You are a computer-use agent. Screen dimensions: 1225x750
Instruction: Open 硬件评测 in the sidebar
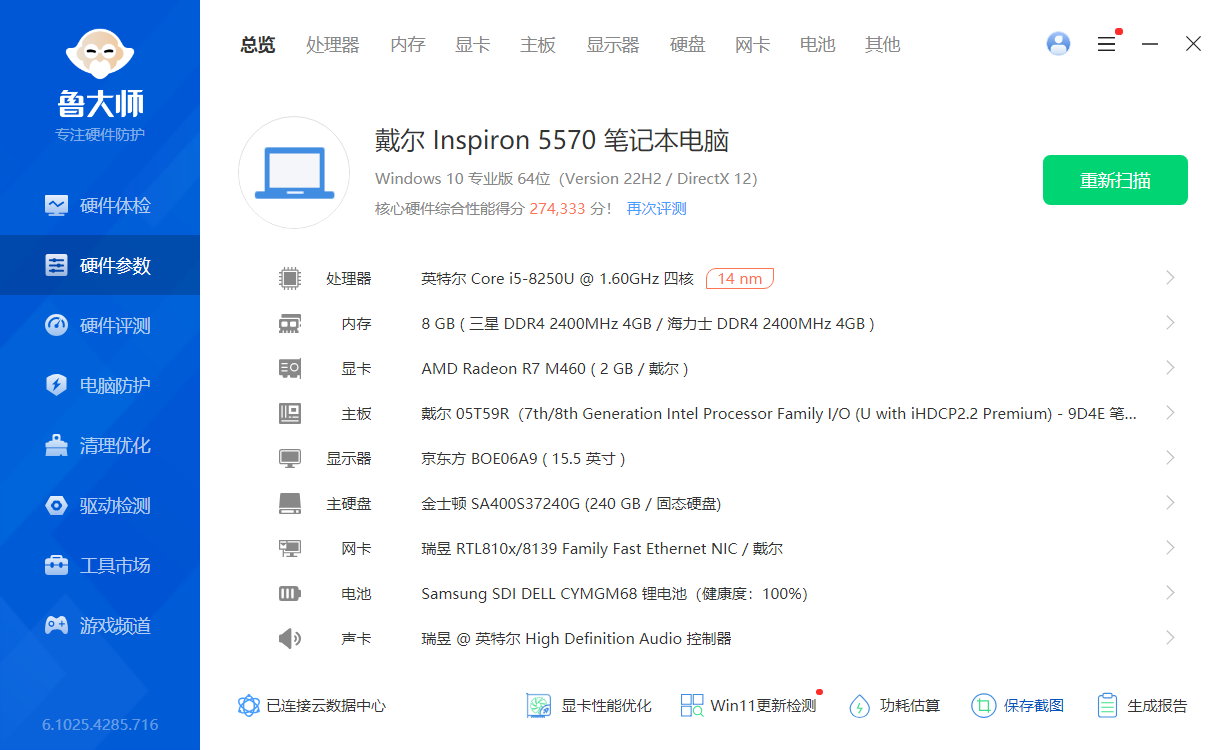click(100, 325)
